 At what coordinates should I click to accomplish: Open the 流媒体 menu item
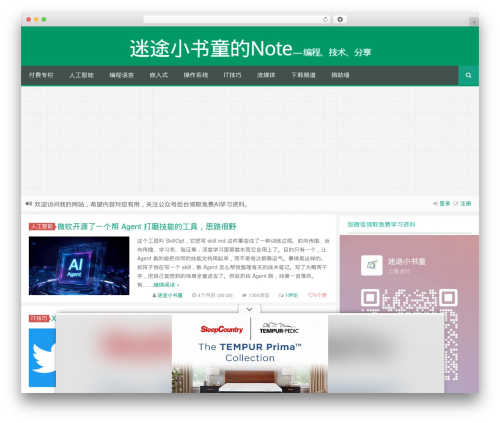266,75
